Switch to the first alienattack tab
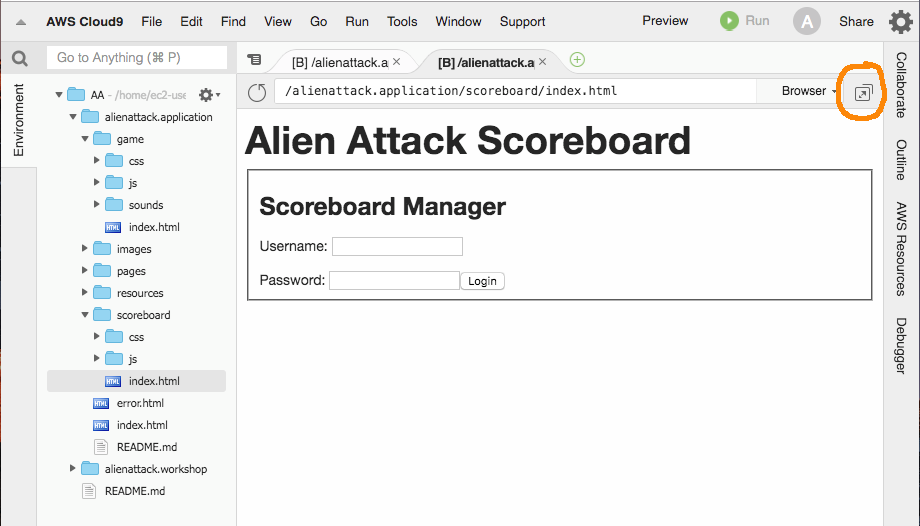The image size is (920, 526). [340, 62]
